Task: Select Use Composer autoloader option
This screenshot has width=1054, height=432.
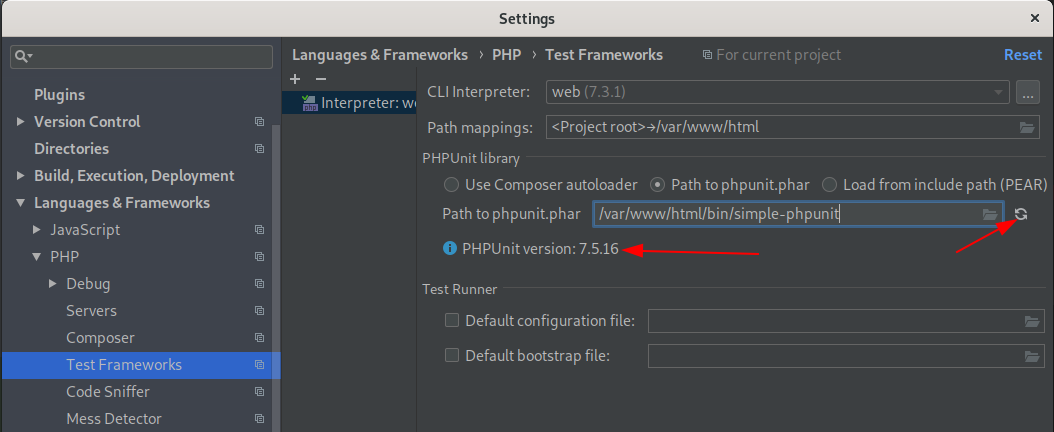Action: point(452,185)
